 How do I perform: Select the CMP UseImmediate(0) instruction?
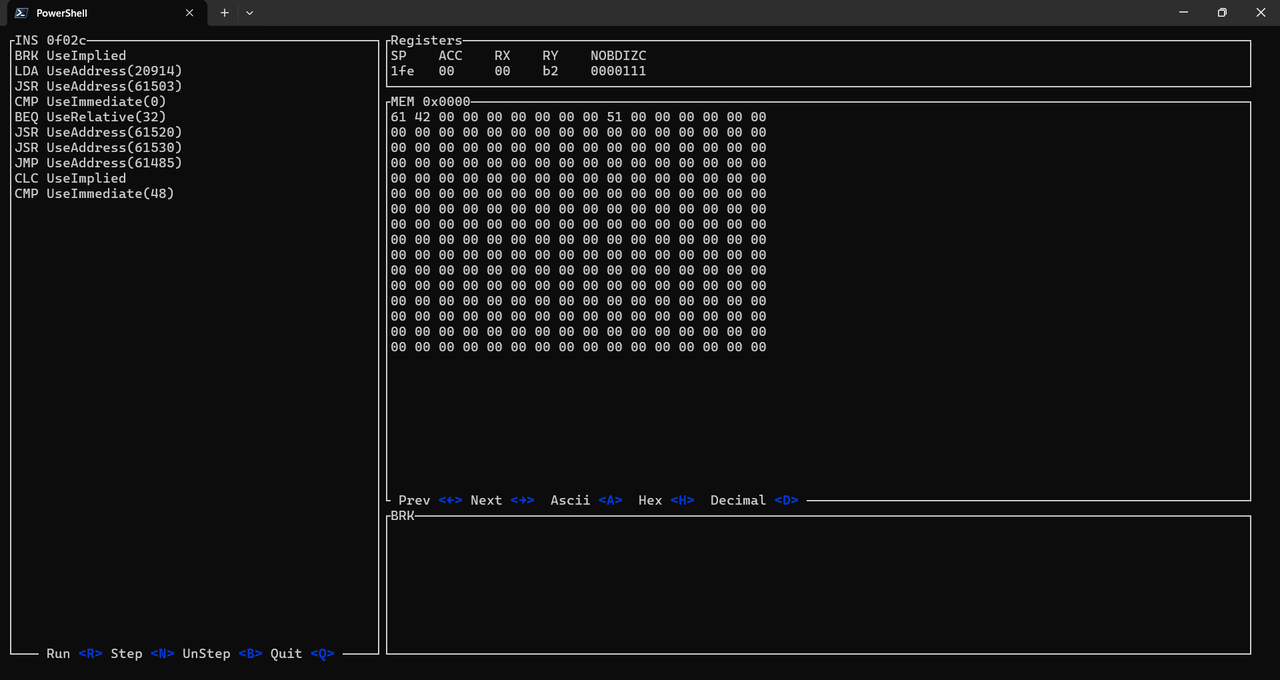(90, 102)
